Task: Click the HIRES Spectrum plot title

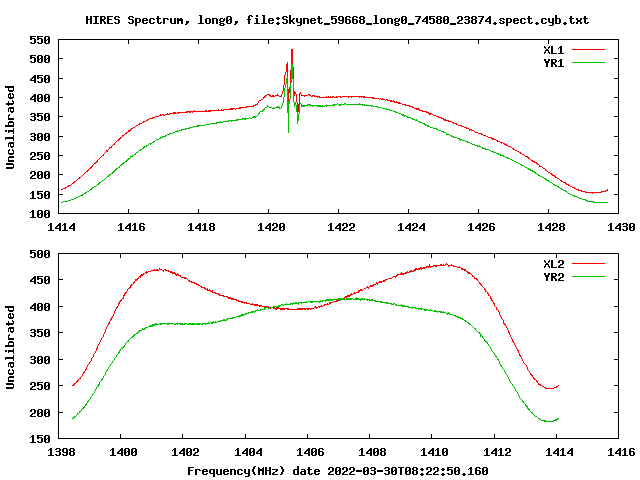Action: tap(337, 20)
